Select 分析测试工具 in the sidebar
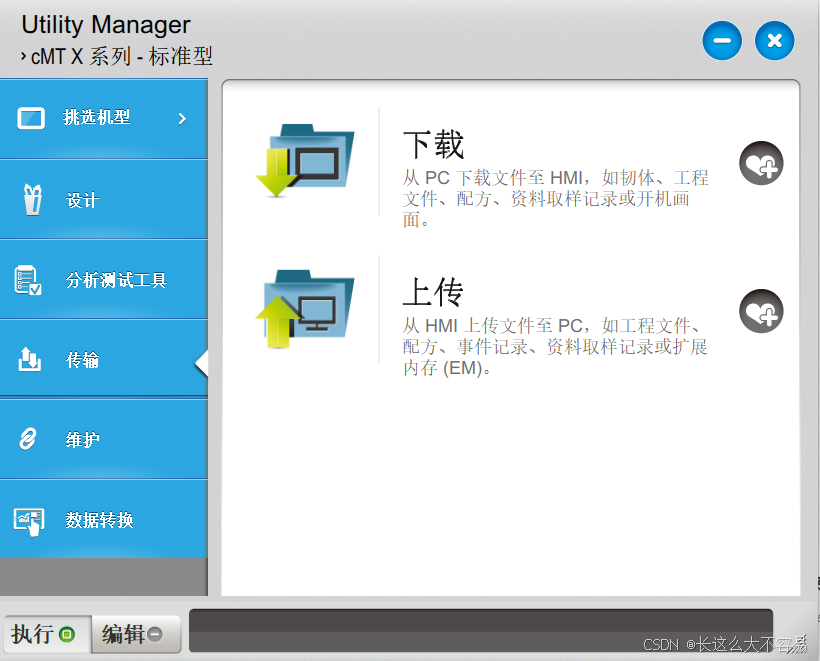 [x=104, y=280]
